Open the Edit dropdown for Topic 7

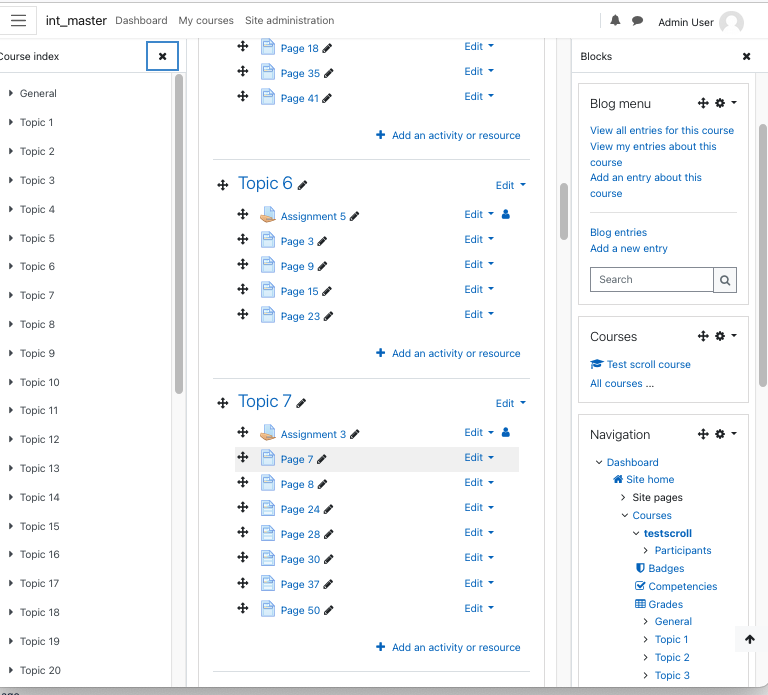510,403
